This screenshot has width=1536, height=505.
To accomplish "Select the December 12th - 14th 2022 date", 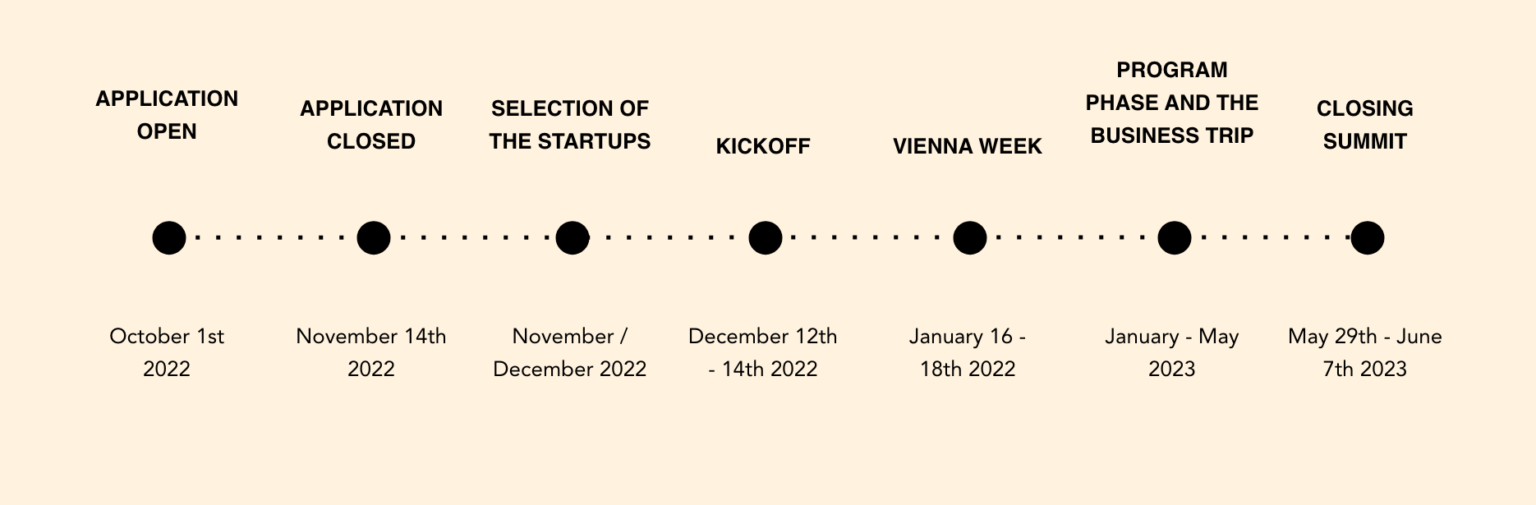I will point(763,352).
